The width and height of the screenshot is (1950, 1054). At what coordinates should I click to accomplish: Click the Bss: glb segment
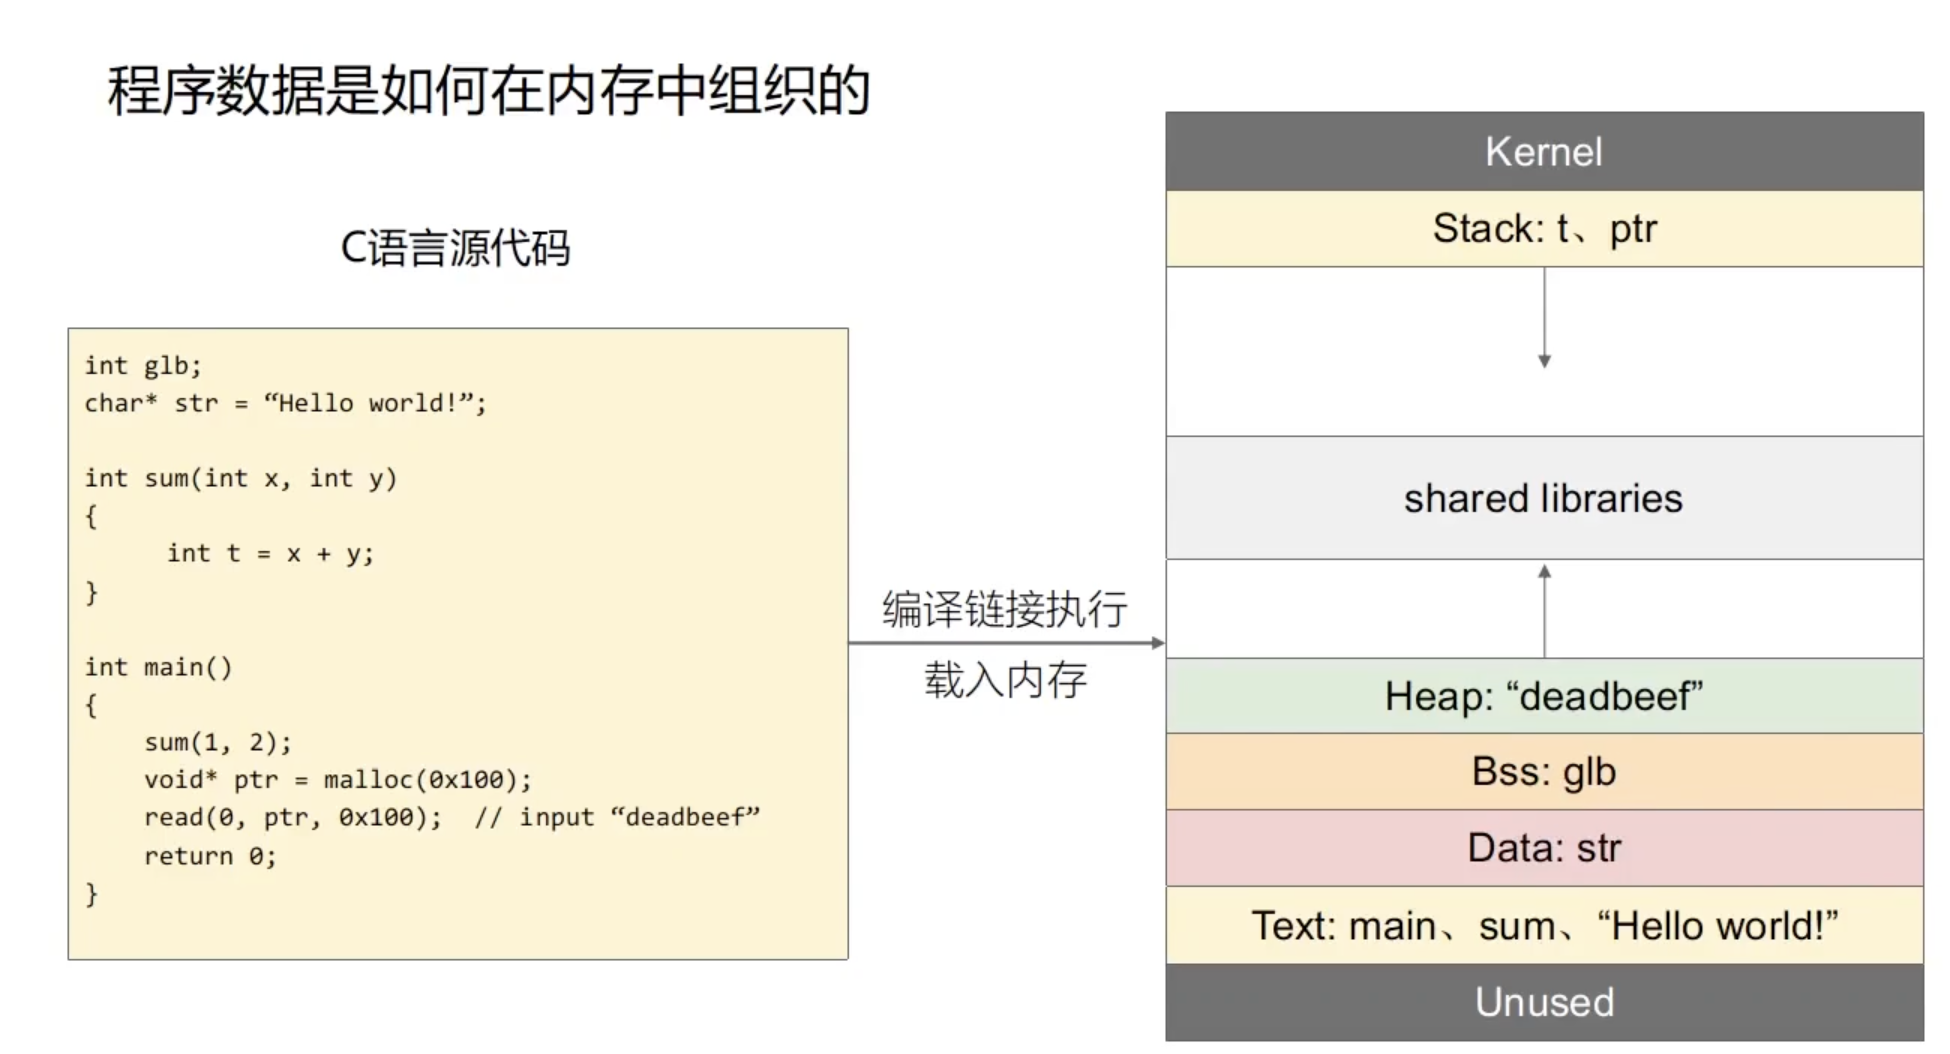pyautogui.click(x=1544, y=771)
